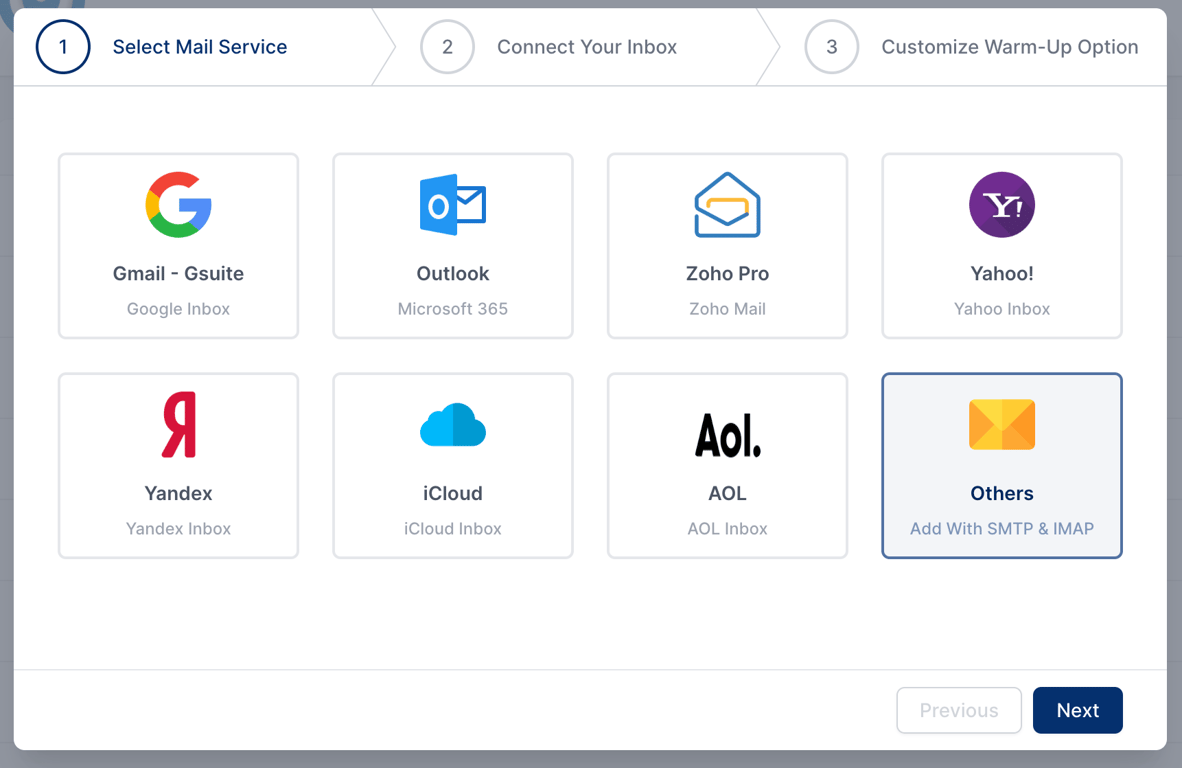Select the Microsoft 365 subtitle text
1182x768 pixels.
click(453, 309)
